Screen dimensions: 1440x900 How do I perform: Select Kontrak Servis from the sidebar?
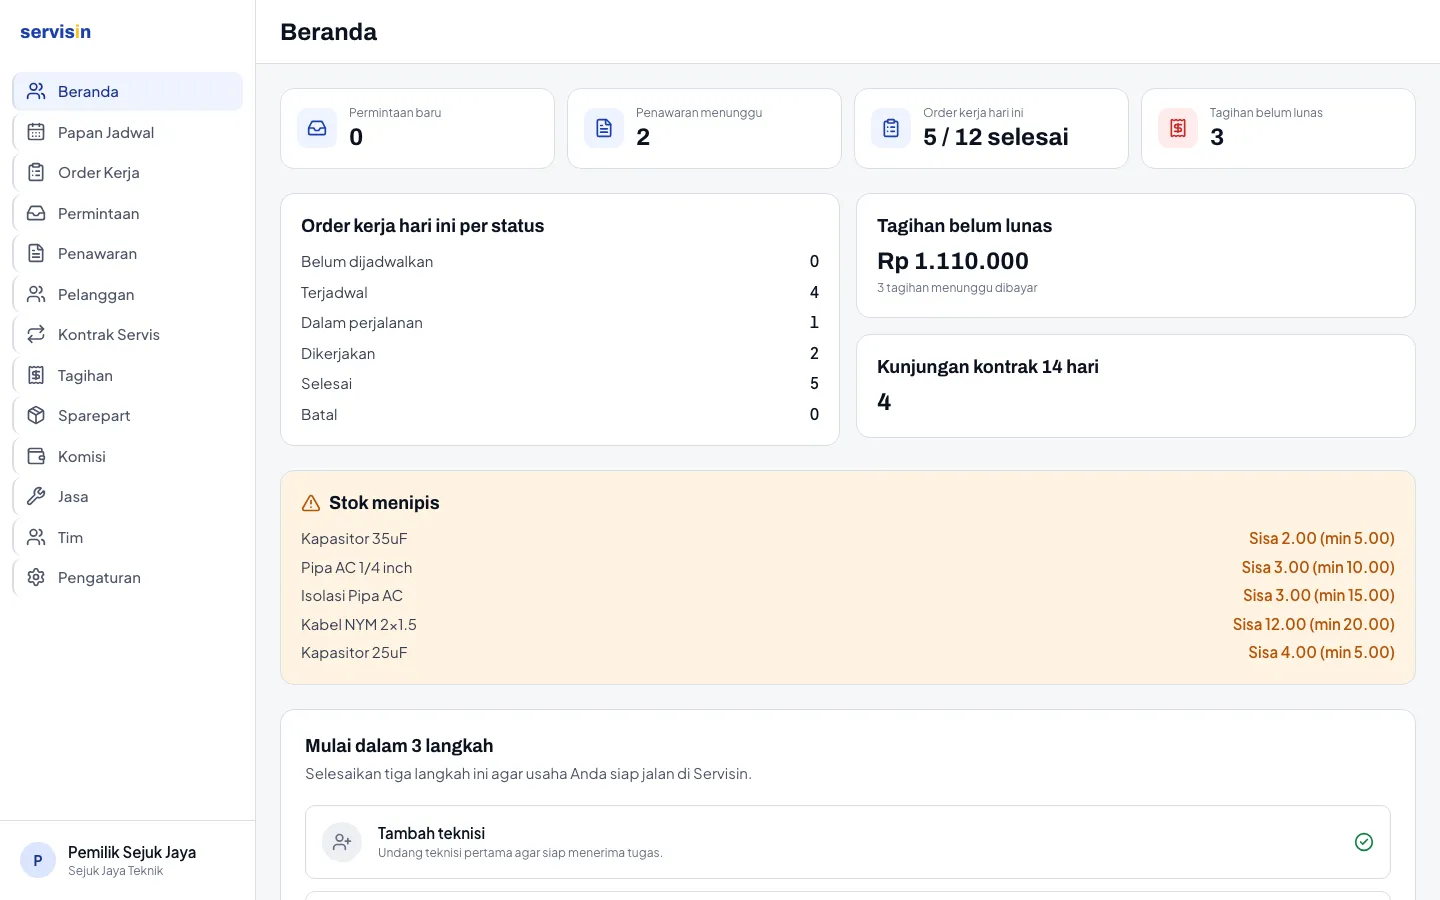128,334
